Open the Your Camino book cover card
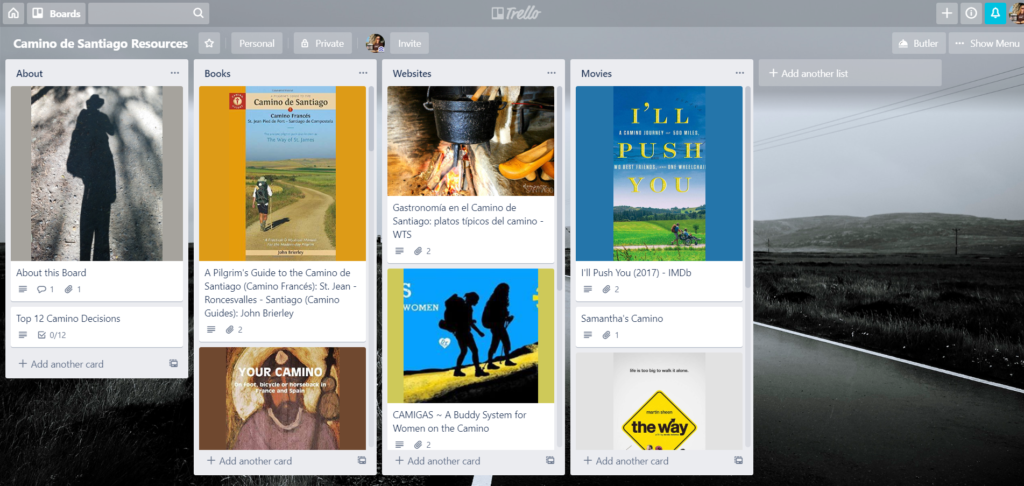The image size is (1024, 486). pos(282,398)
